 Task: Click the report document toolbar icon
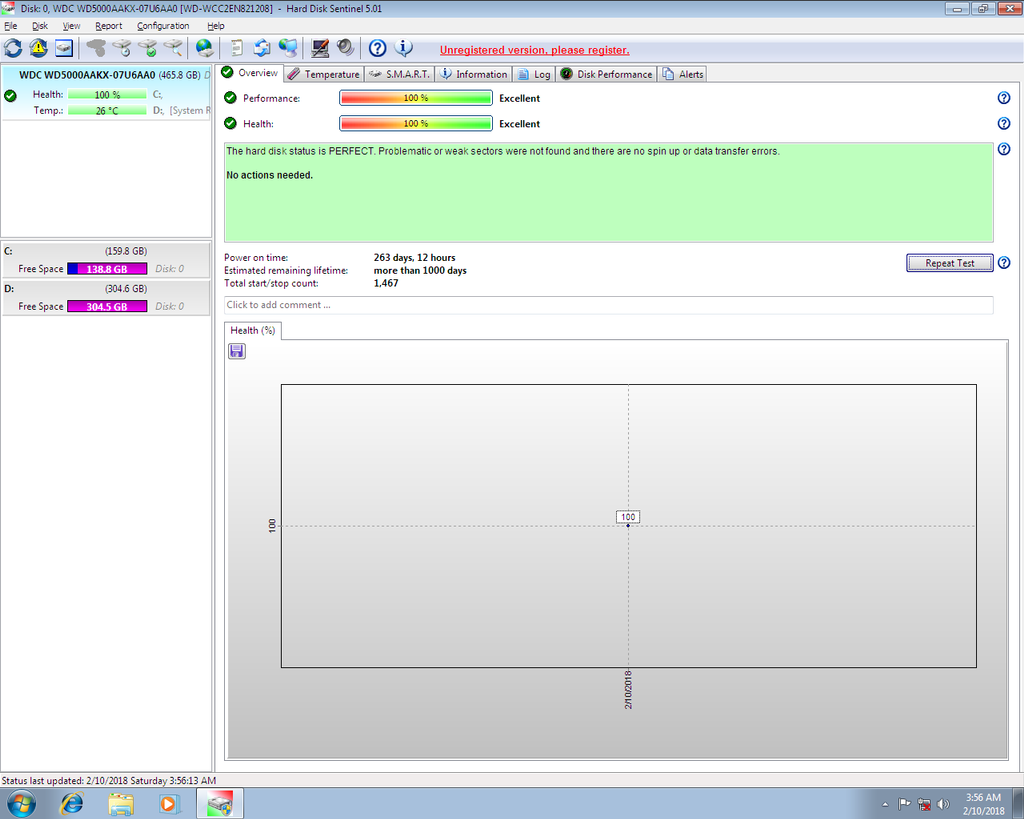pos(237,48)
